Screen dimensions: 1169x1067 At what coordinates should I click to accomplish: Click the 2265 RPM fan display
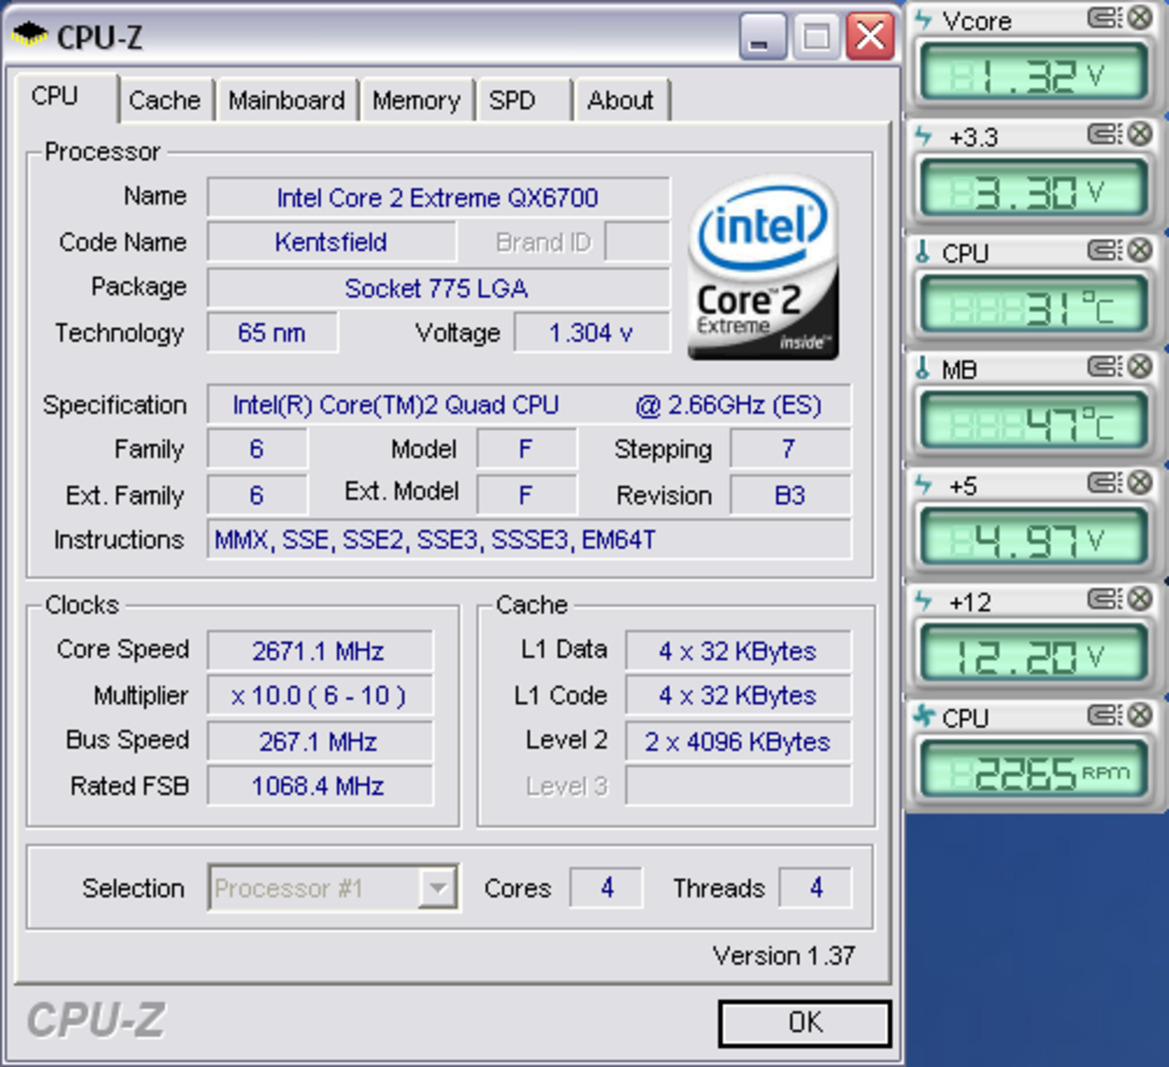[x=1033, y=771]
